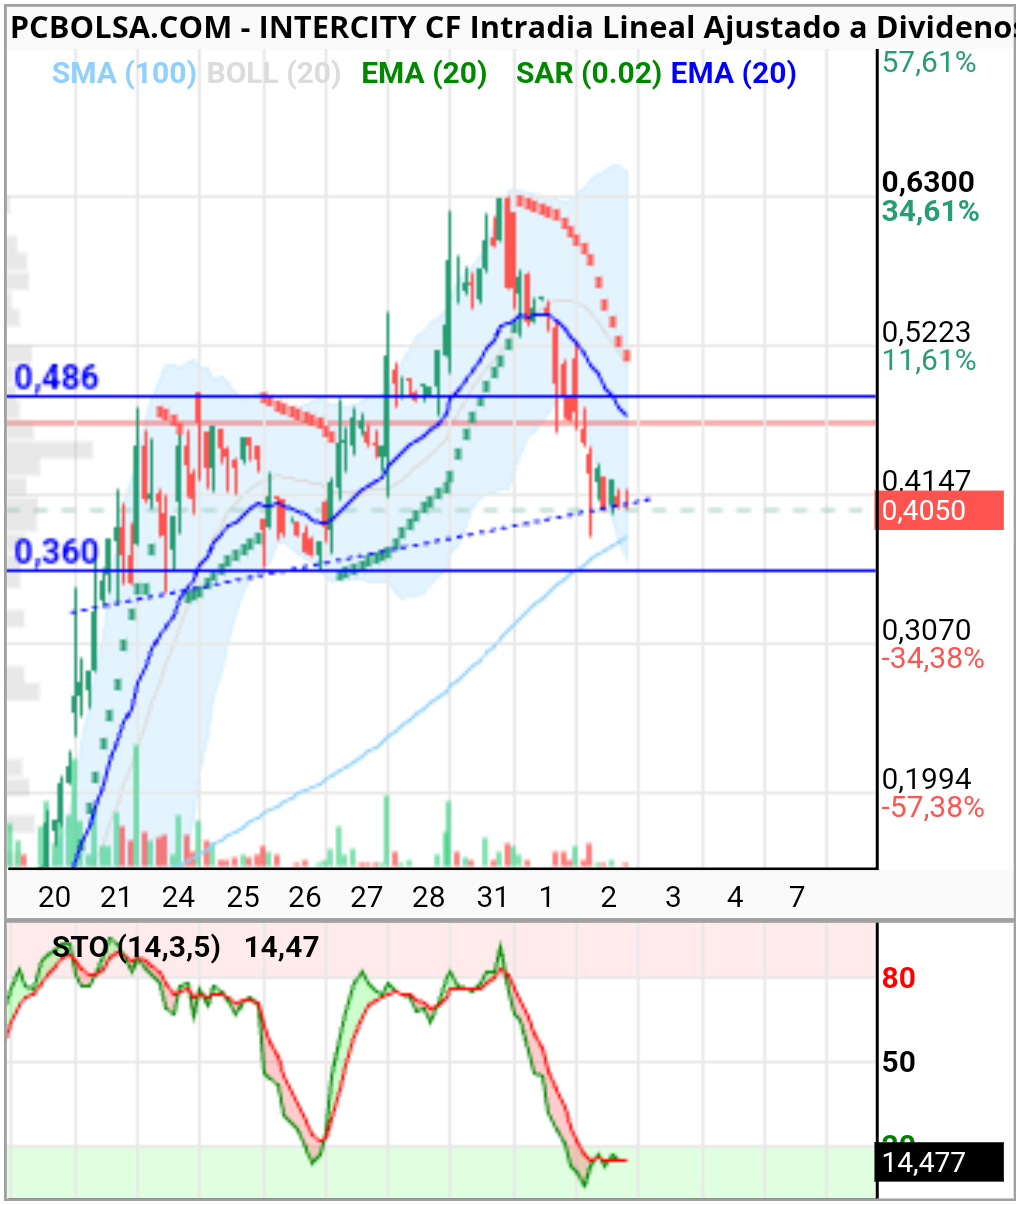Click the 0,3070 price axis label
This screenshot has width=1020, height=1205.
[x=927, y=630]
